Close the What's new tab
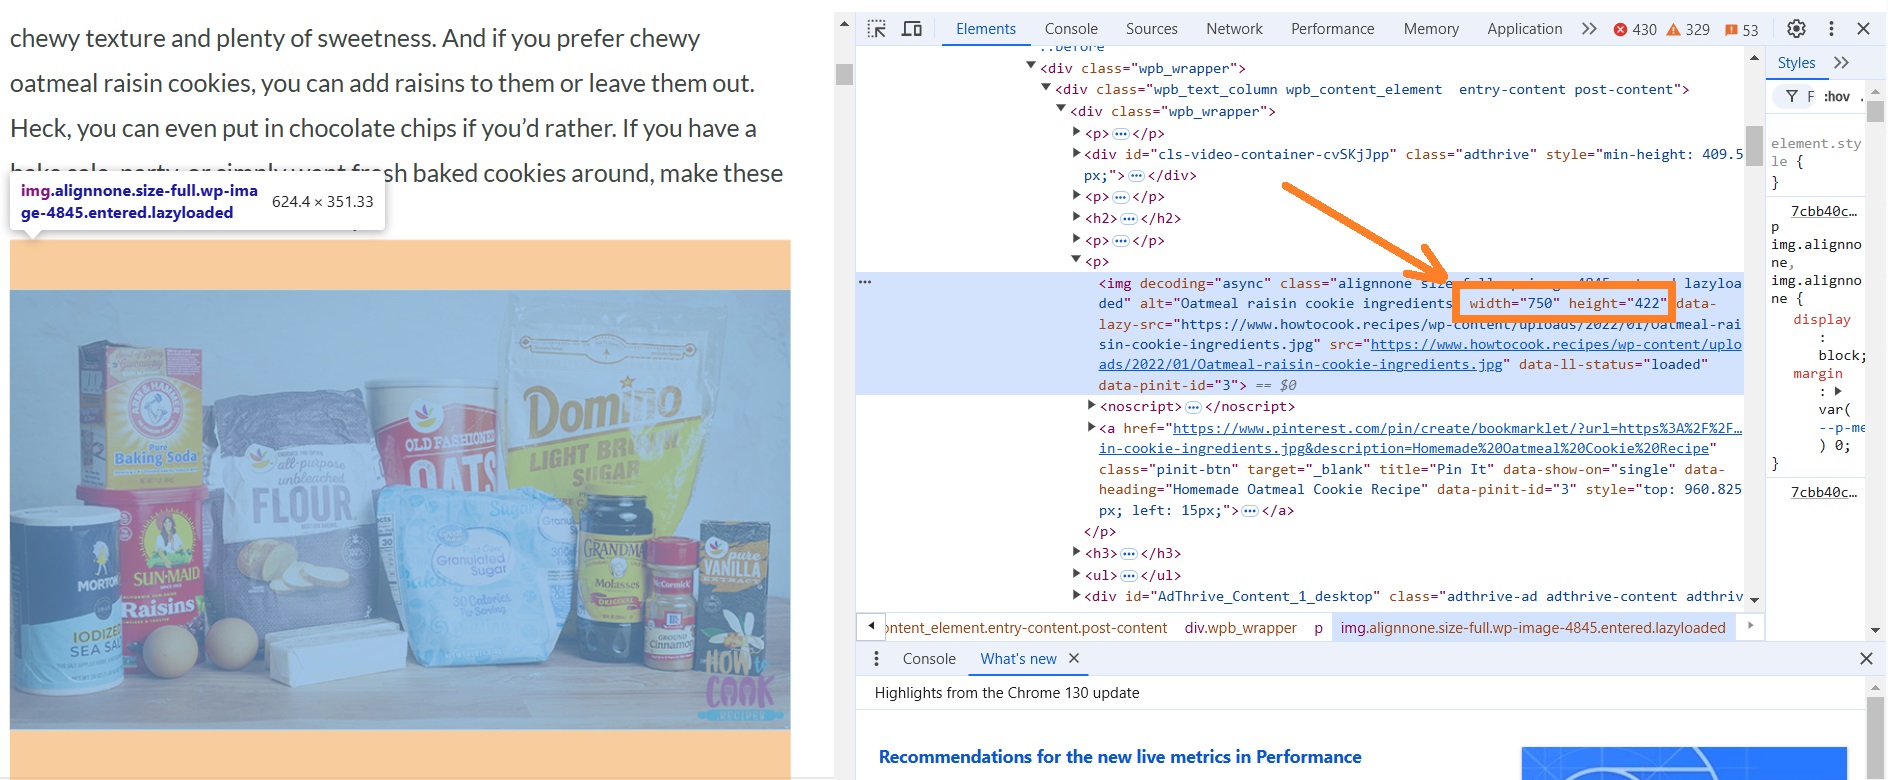The height and width of the screenshot is (780, 1888). 1074,659
